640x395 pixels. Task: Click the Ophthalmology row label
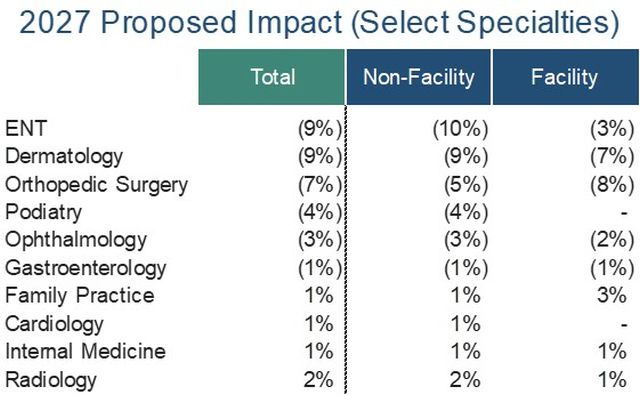point(76,240)
